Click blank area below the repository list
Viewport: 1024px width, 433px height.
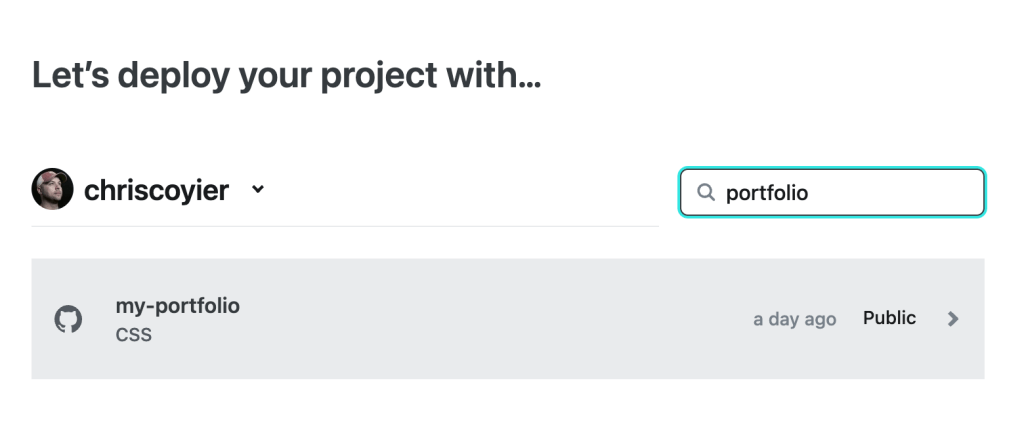click(500, 408)
